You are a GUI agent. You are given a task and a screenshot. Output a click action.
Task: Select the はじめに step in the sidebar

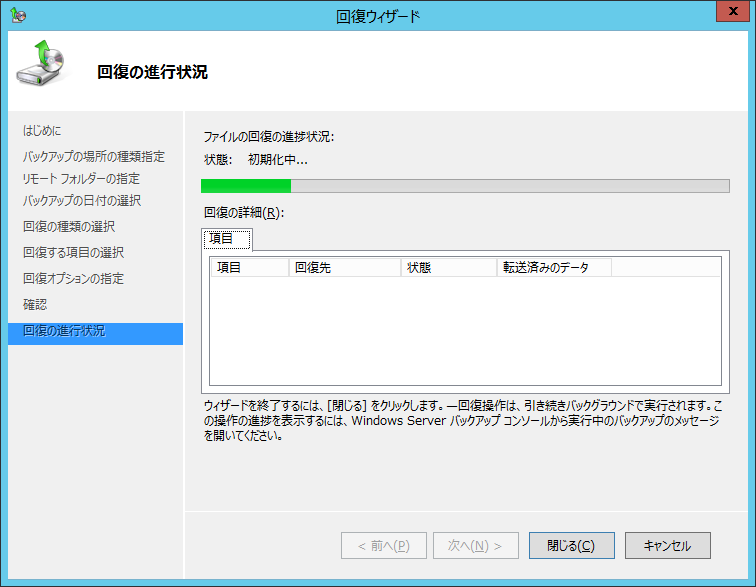pos(42,131)
